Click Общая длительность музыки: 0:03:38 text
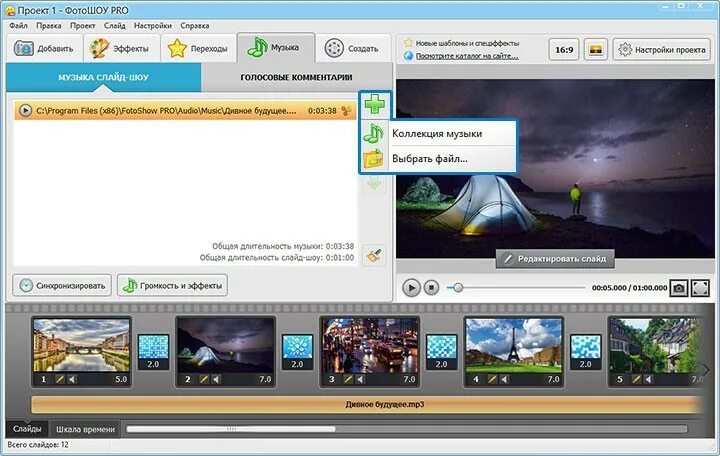Image resolution: width=720 pixels, height=456 pixels. click(283, 246)
